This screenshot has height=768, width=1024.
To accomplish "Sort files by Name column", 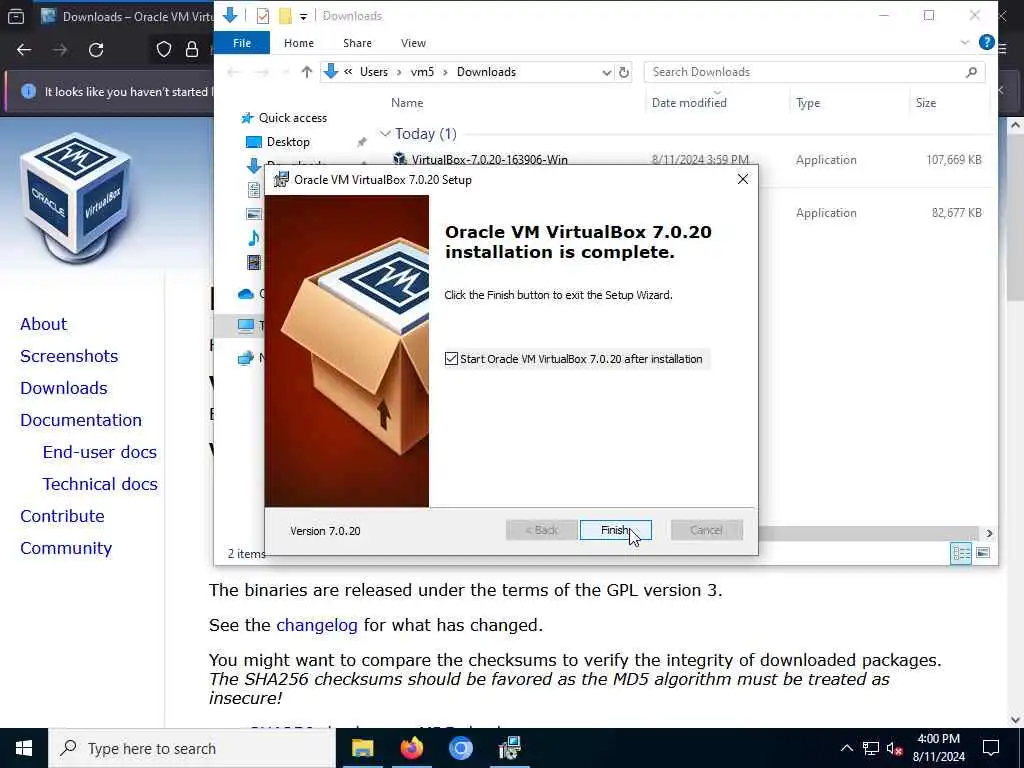I will [407, 103].
